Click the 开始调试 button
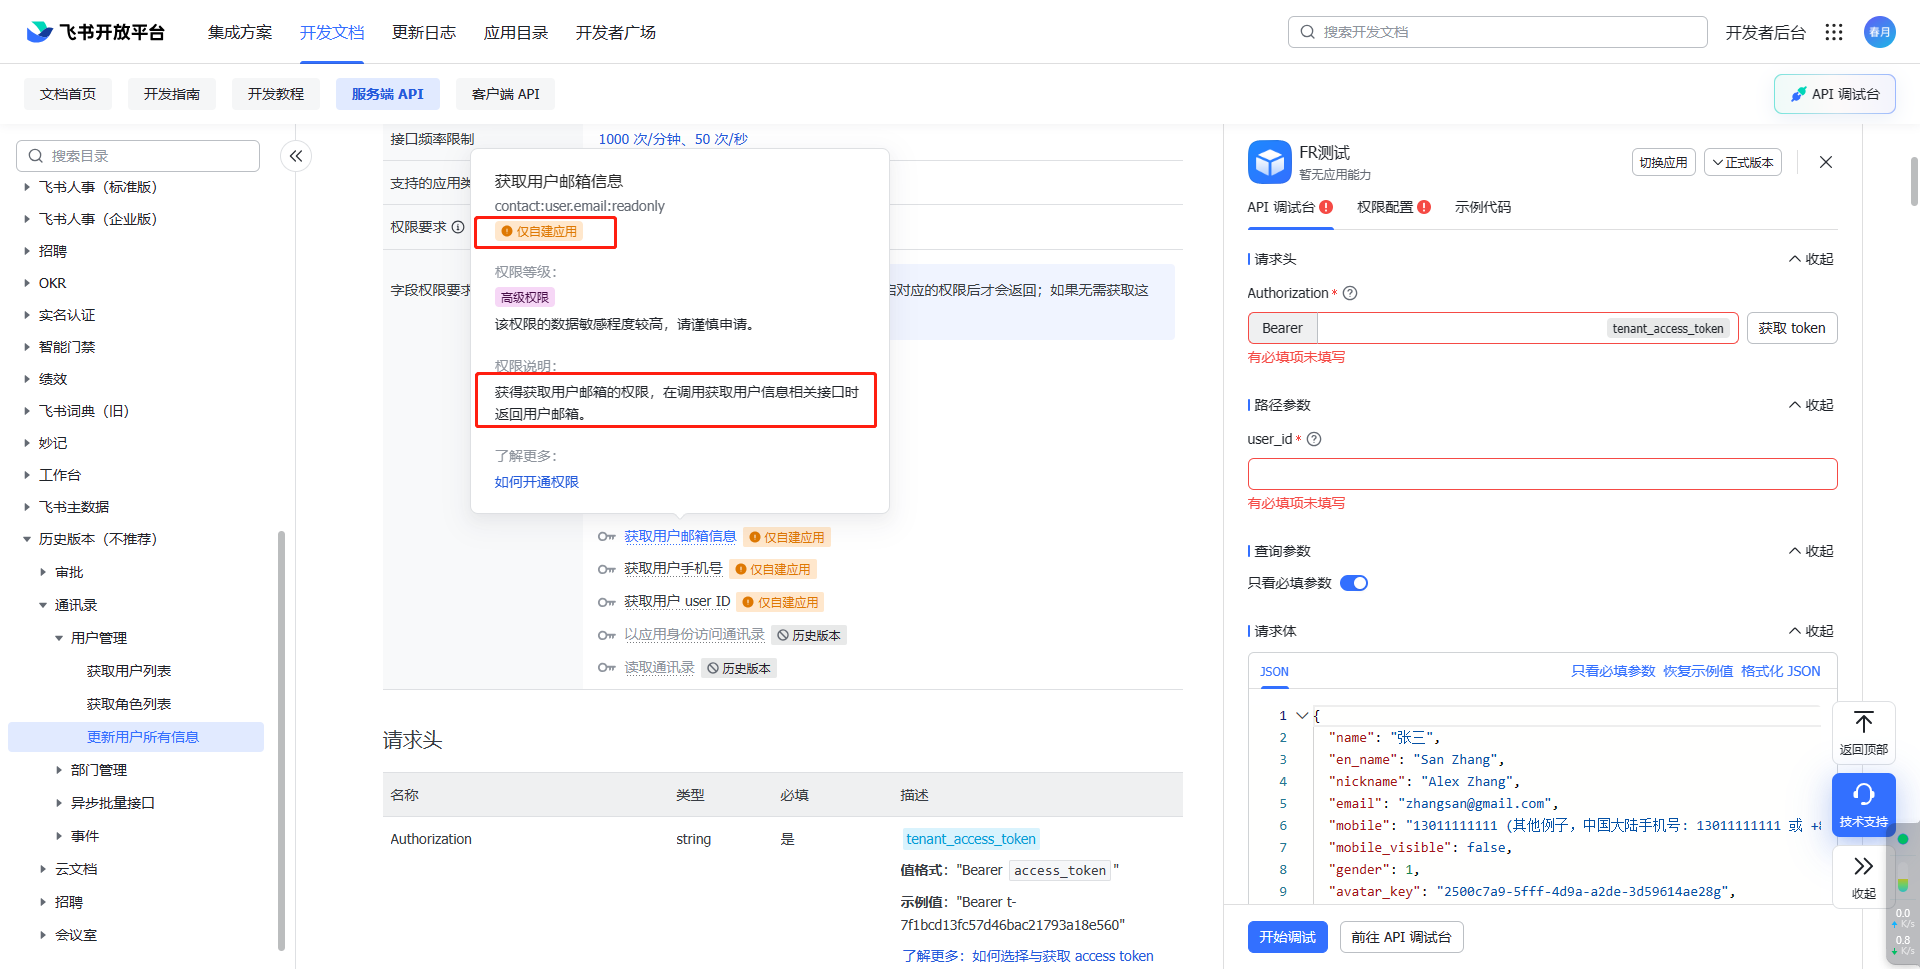The width and height of the screenshot is (1920, 969). click(x=1287, y=937)
